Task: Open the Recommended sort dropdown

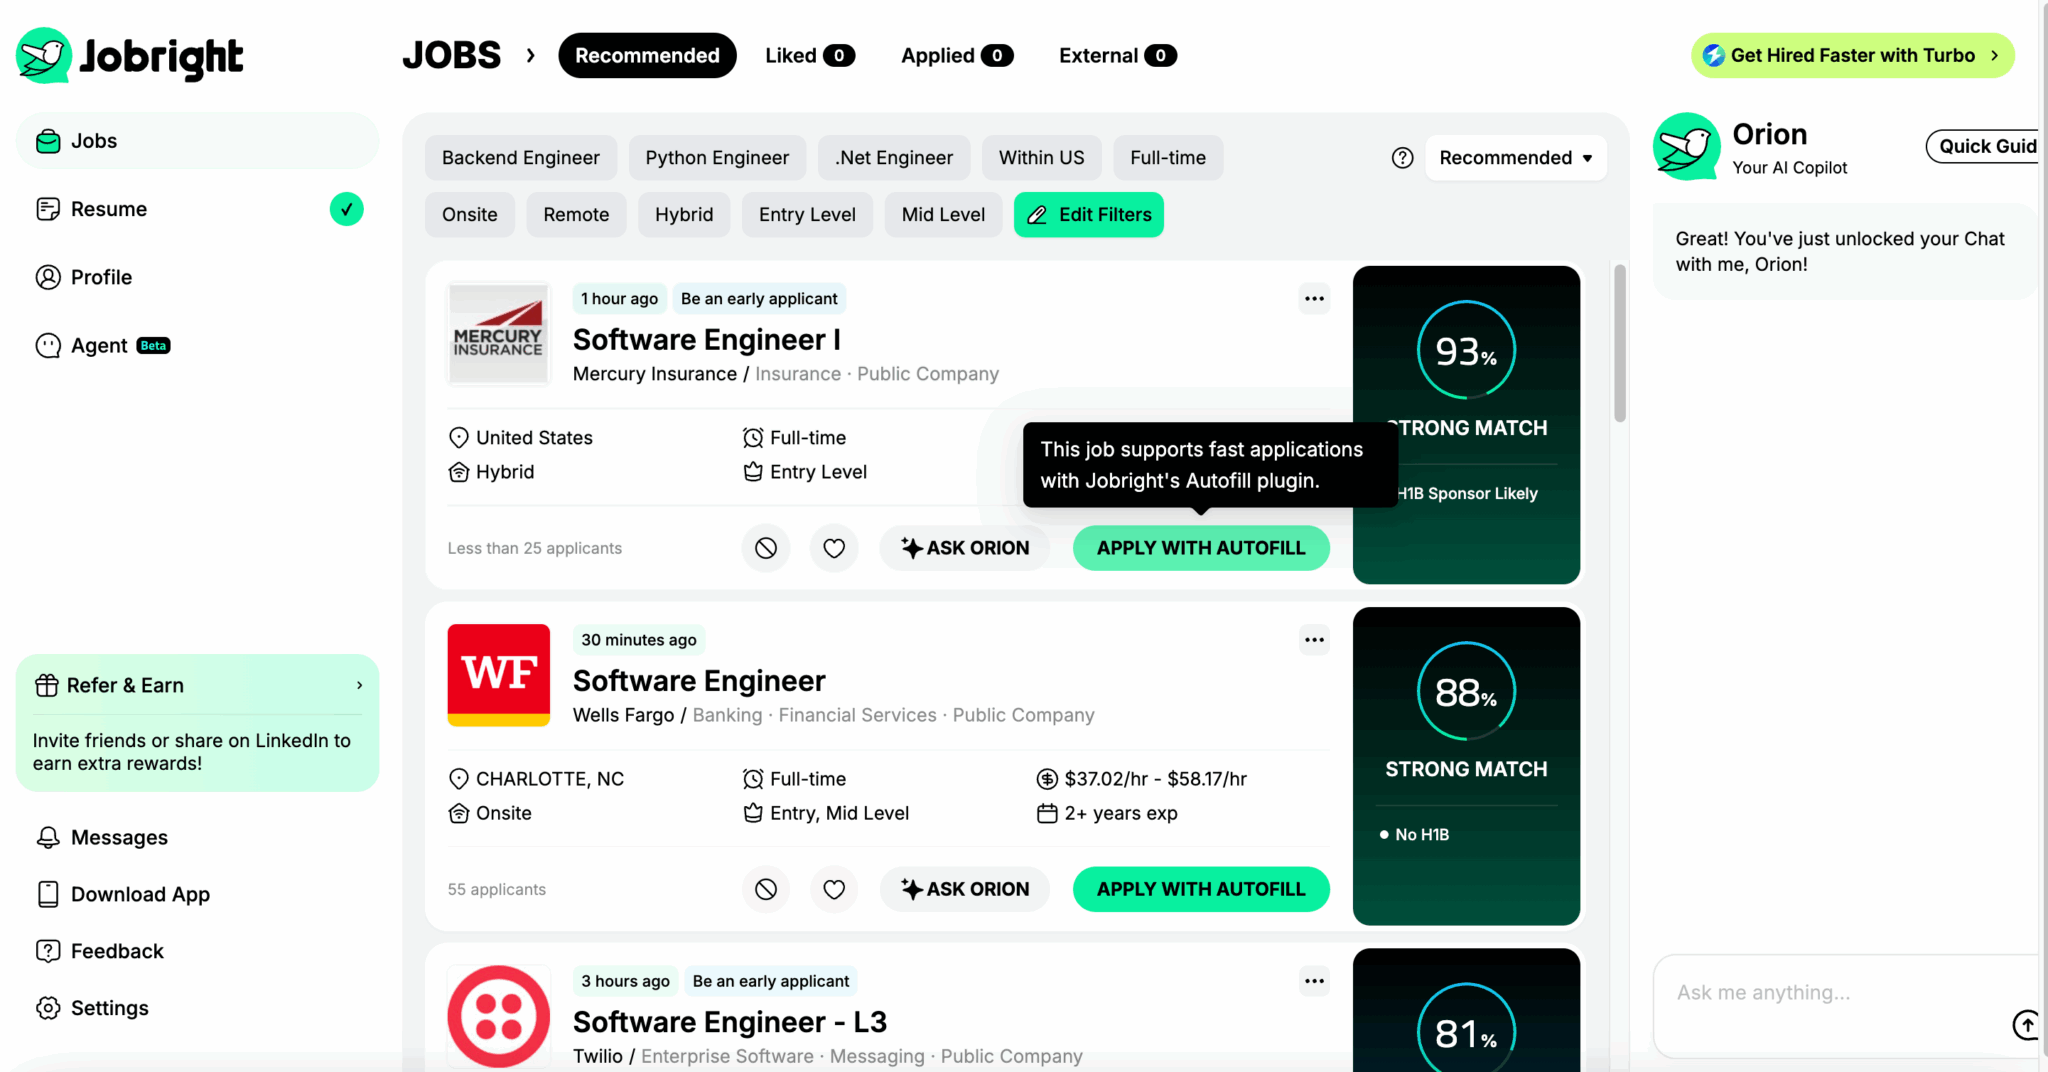Action: pyautogui.click(x=1515, y=157)
